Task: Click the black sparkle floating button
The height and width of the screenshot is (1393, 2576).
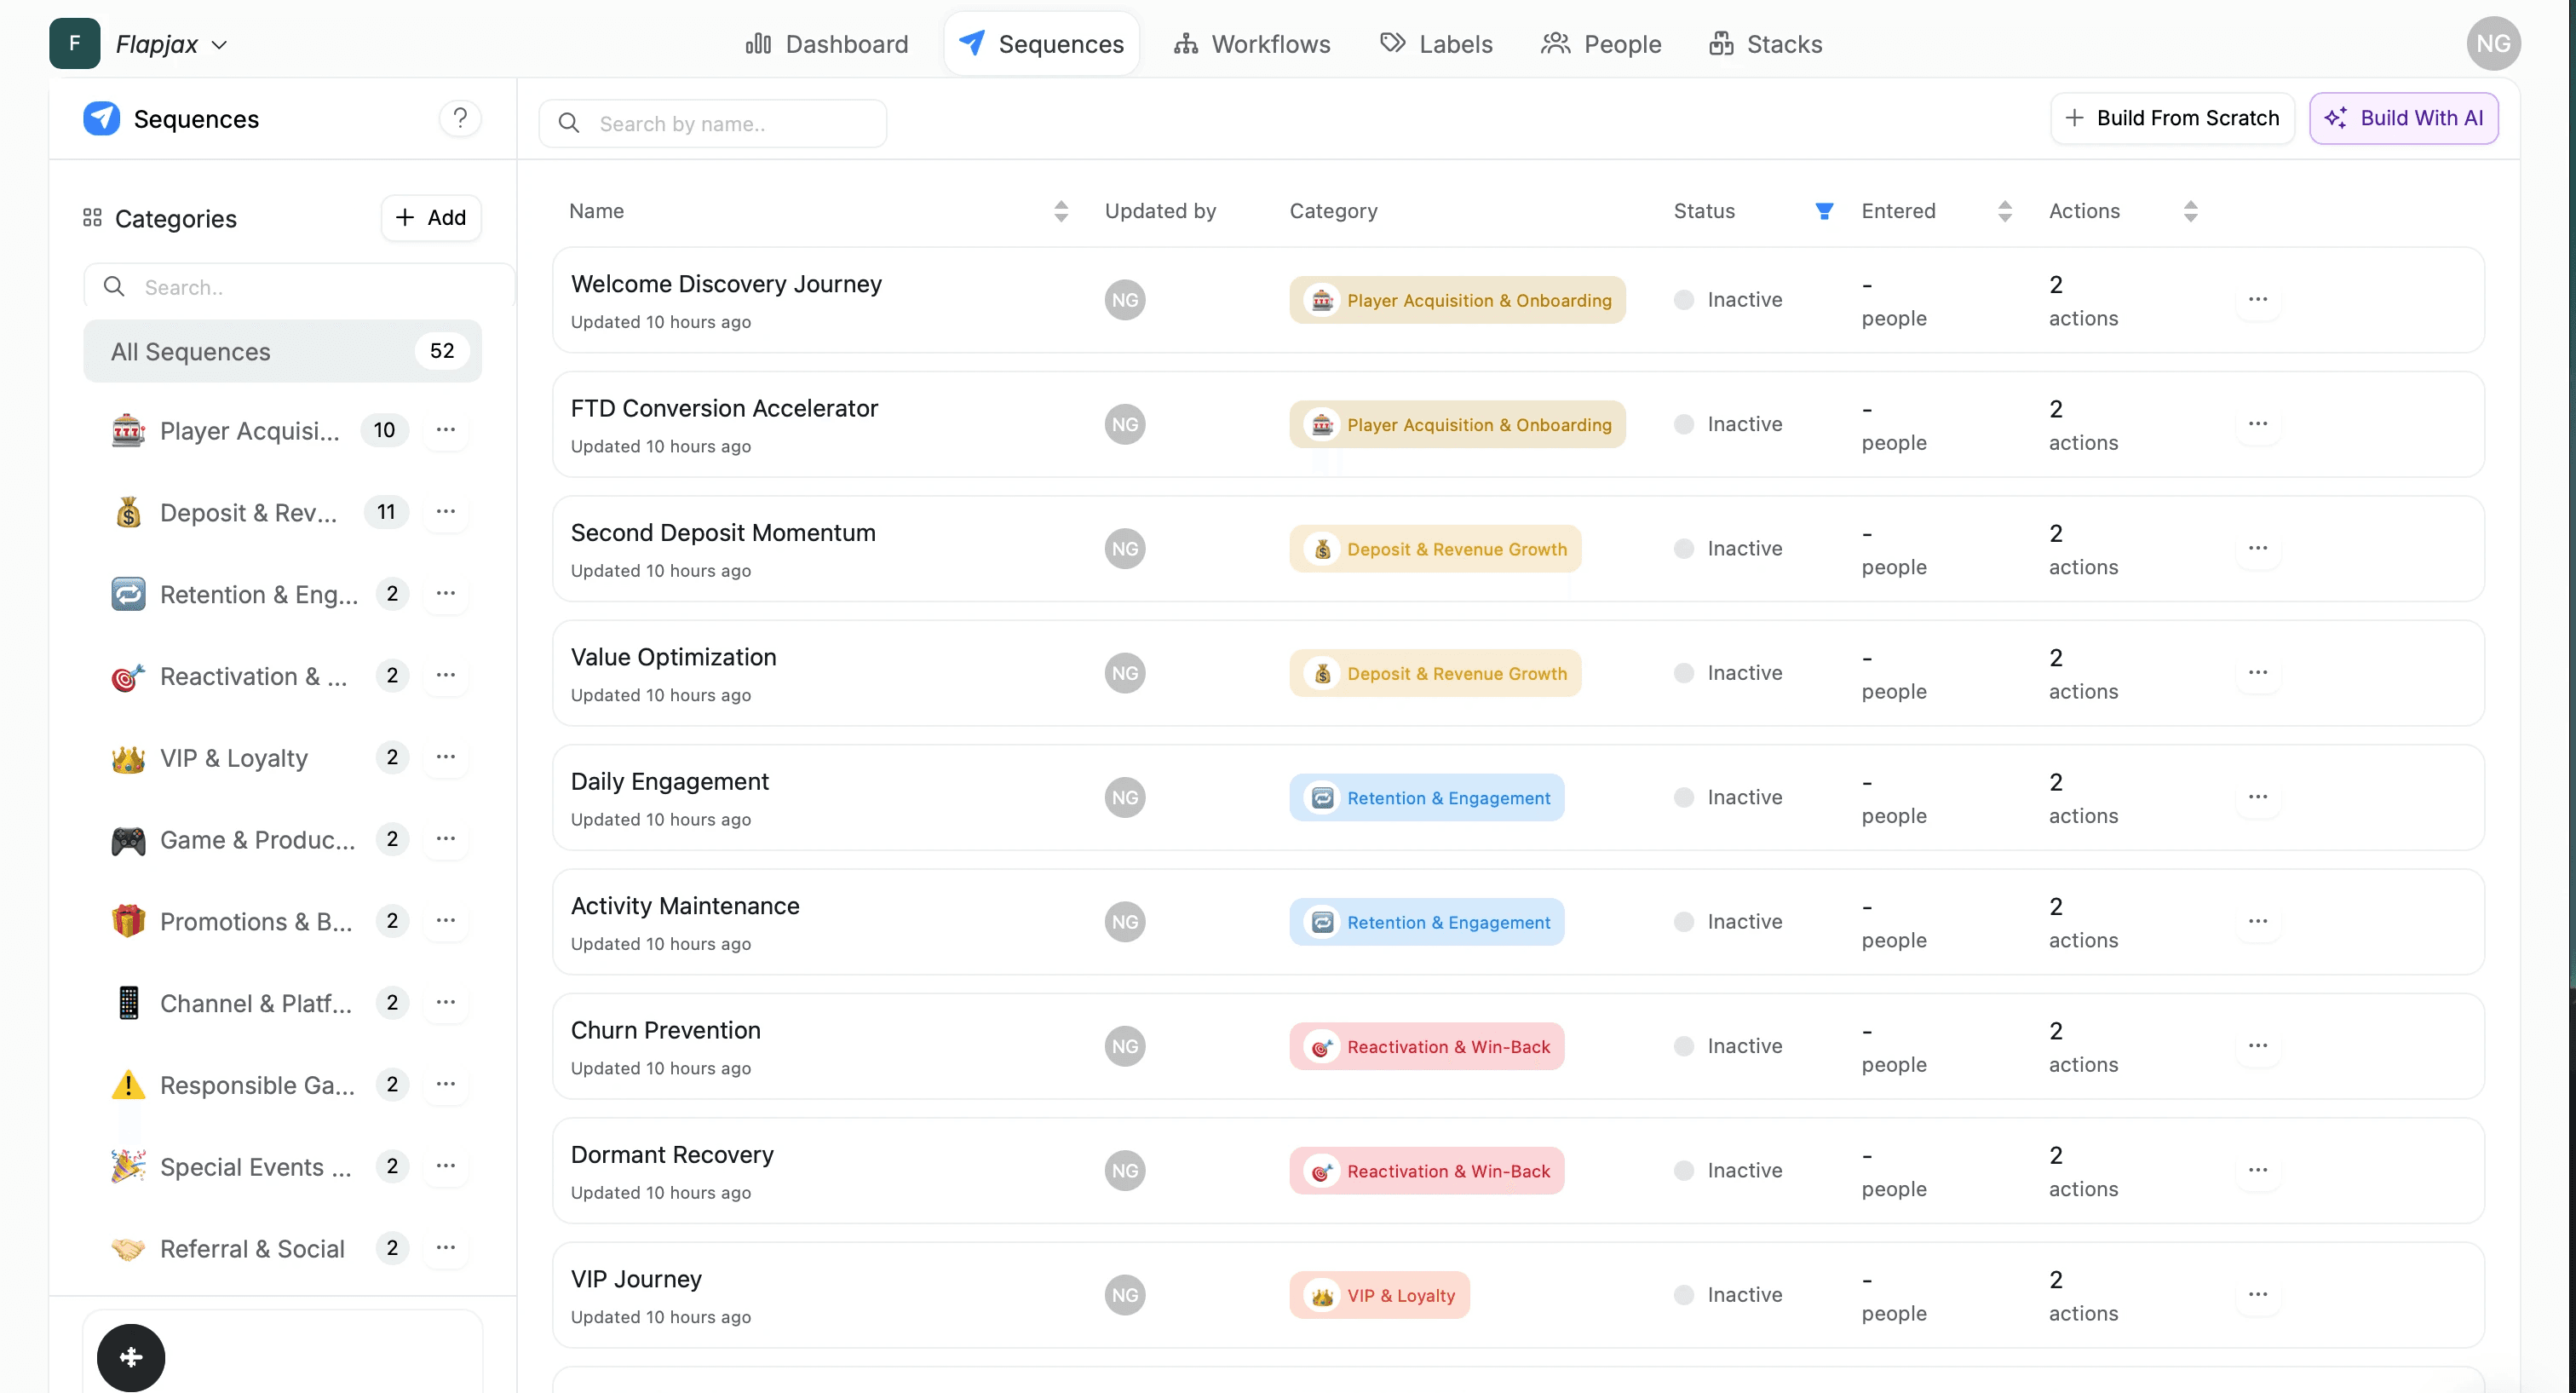Action: (131, 1356)
